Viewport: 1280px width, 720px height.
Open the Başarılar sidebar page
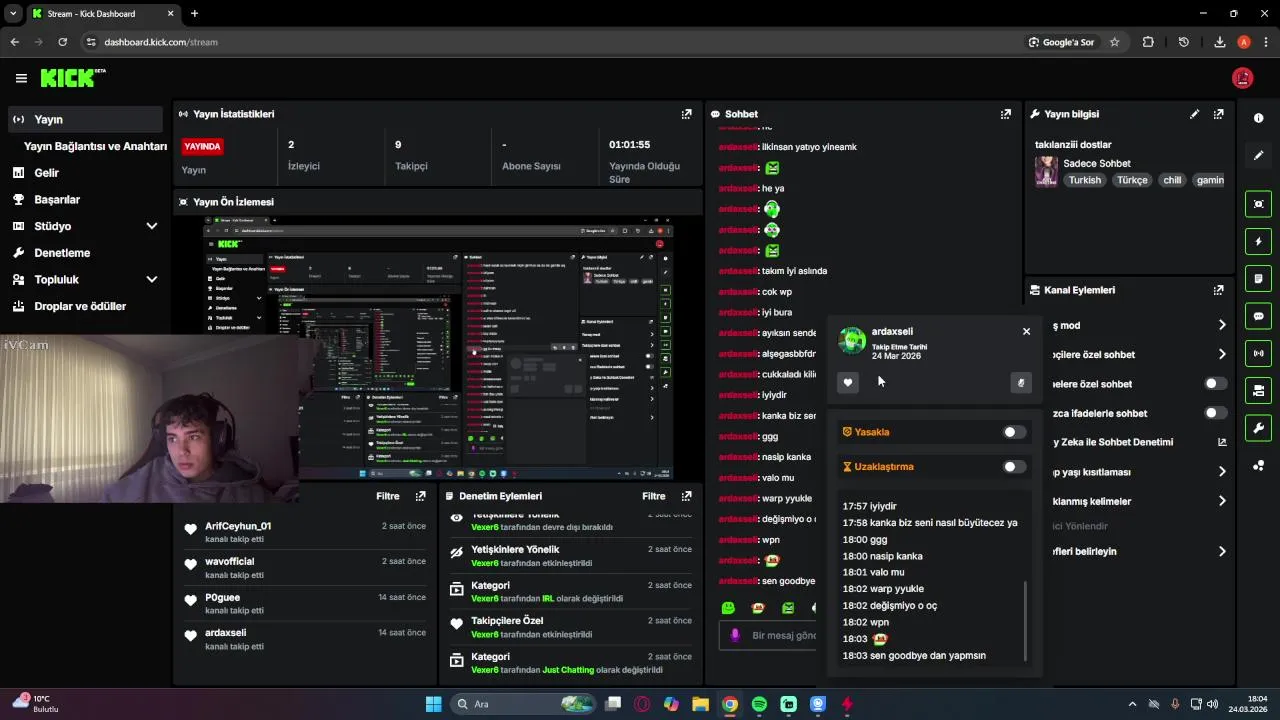coord(84,199)
